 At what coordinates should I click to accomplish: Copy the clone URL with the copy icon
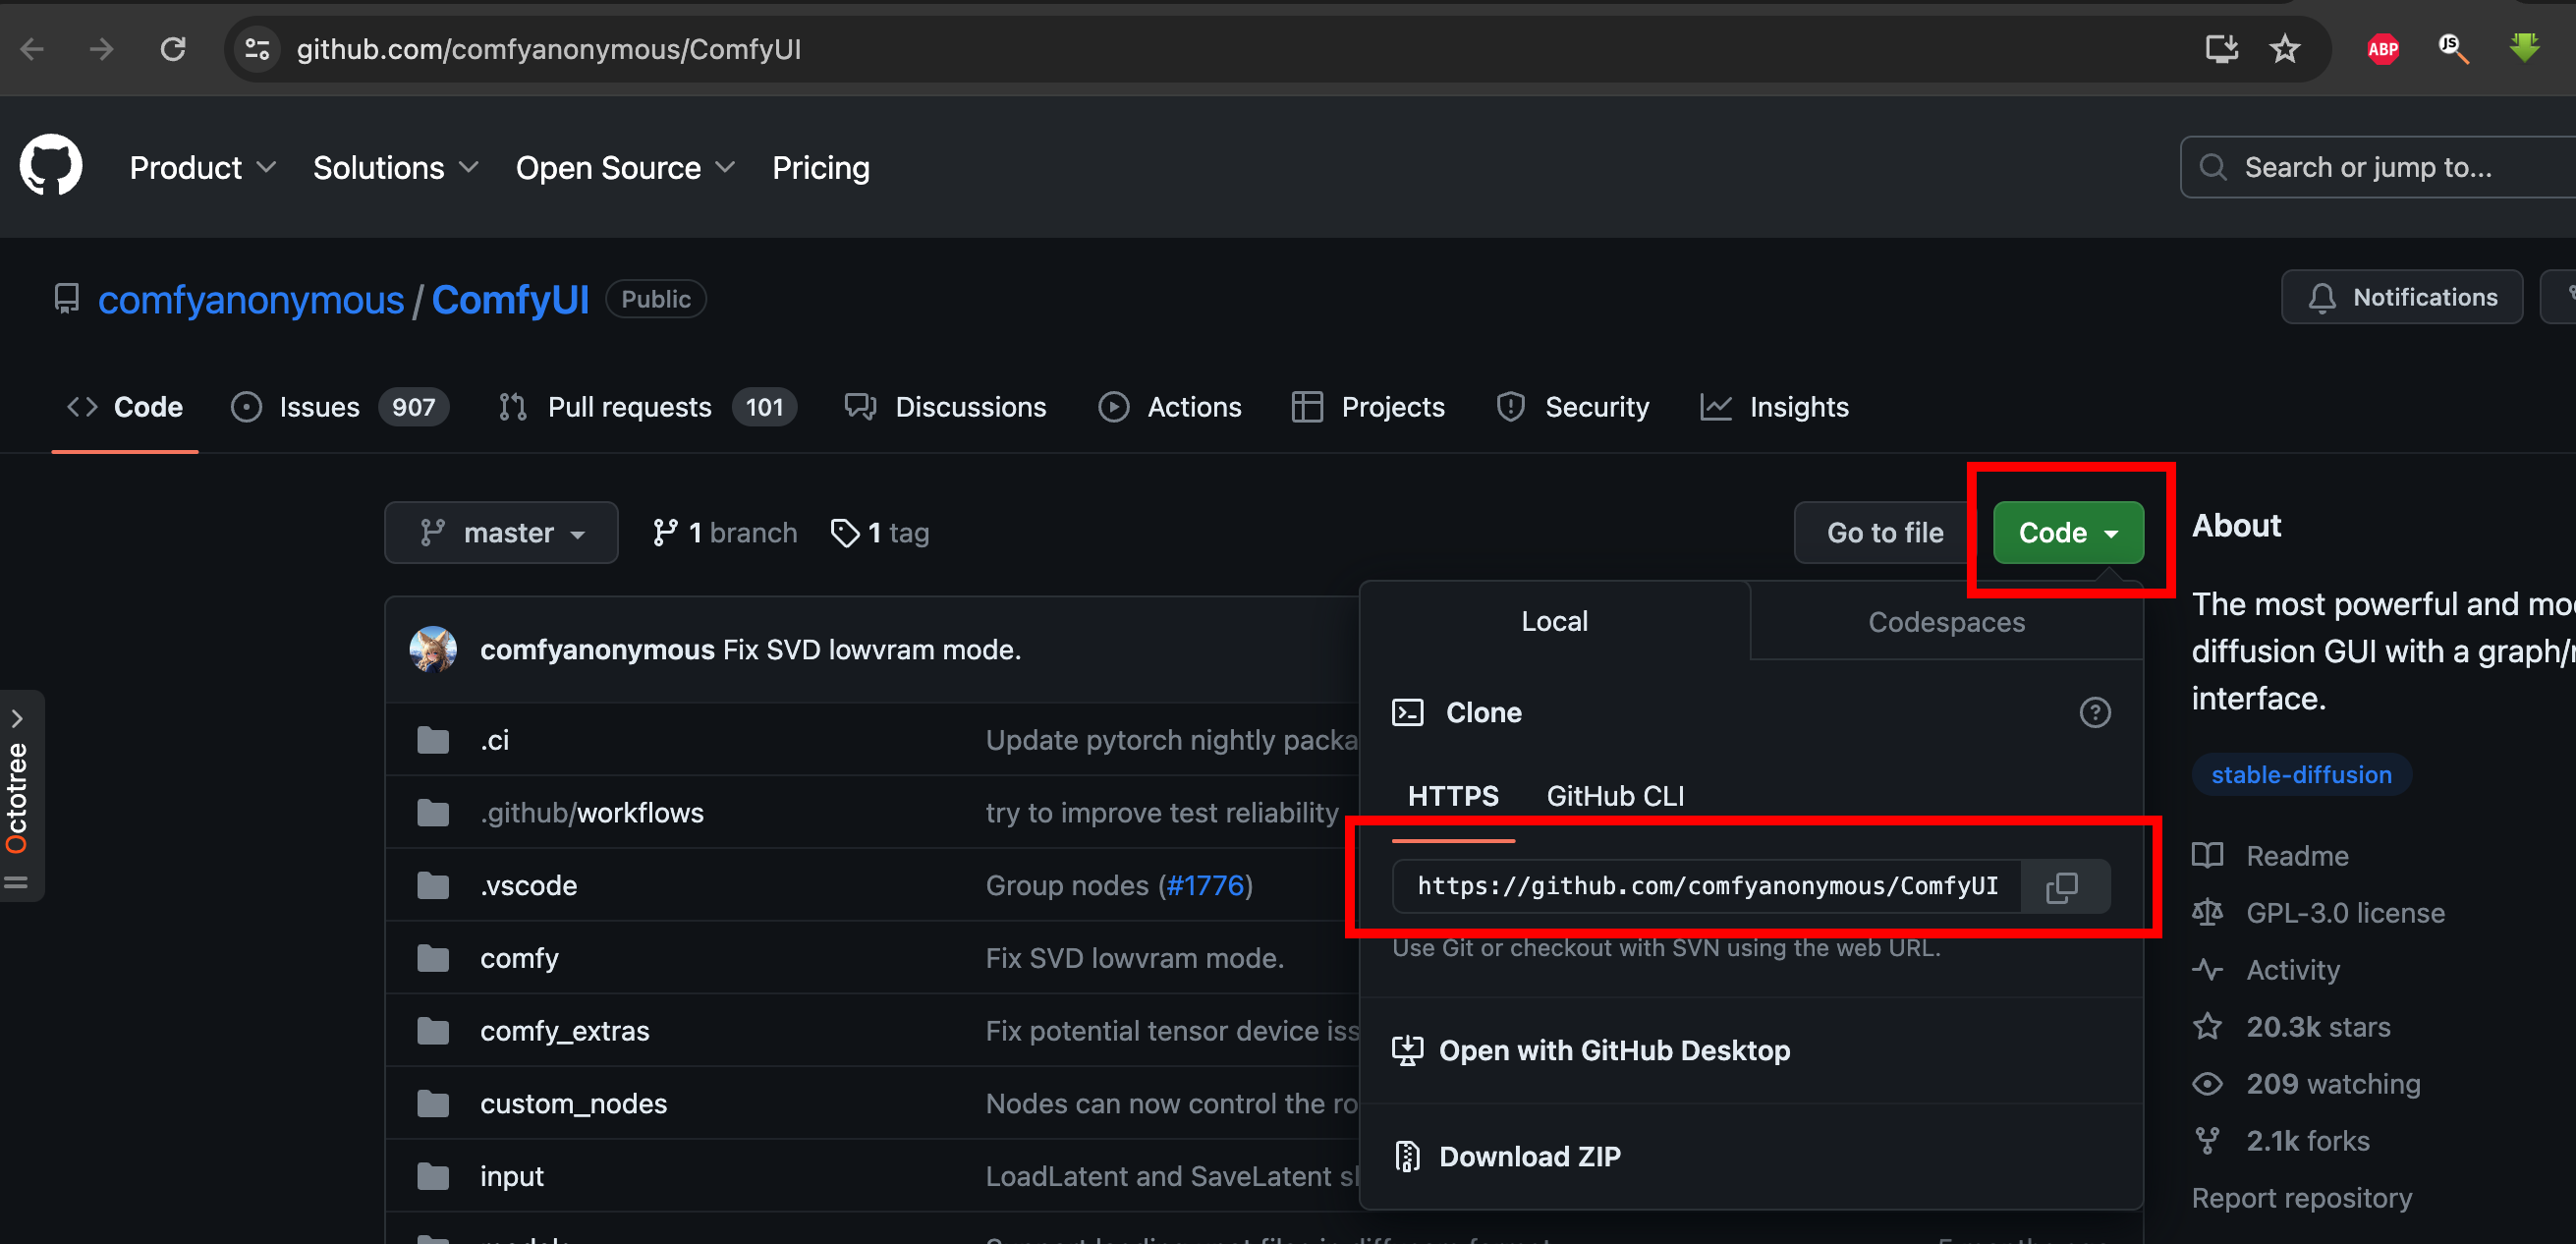[x=2062, y=886]
